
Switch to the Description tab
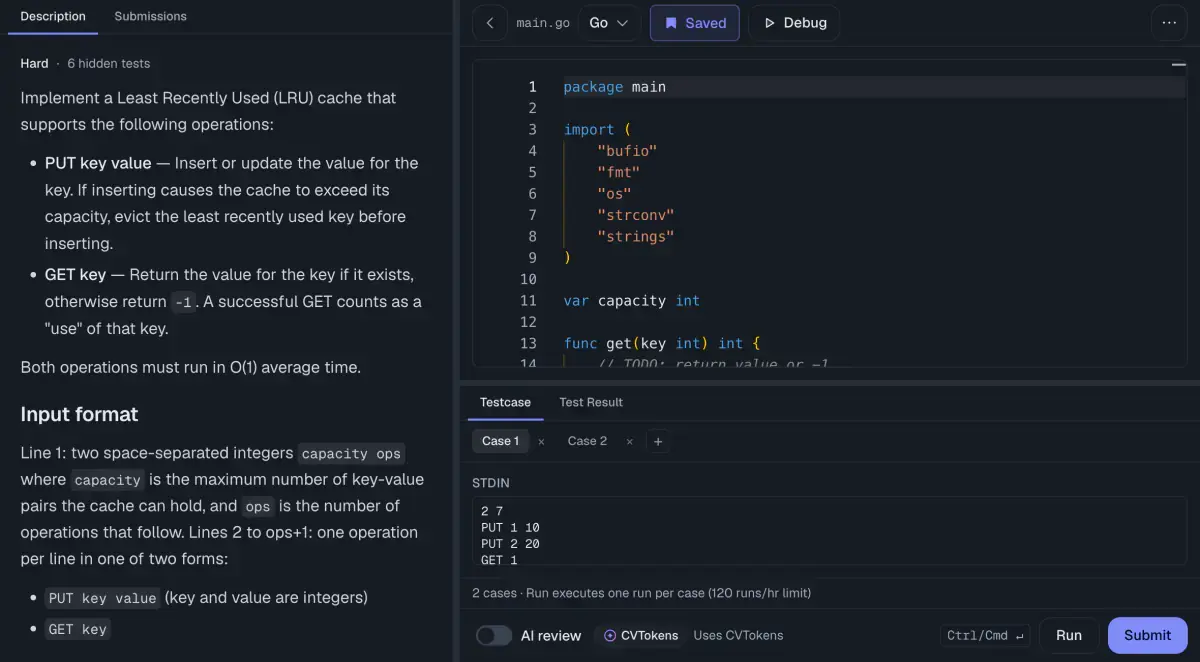click(53, 16)
